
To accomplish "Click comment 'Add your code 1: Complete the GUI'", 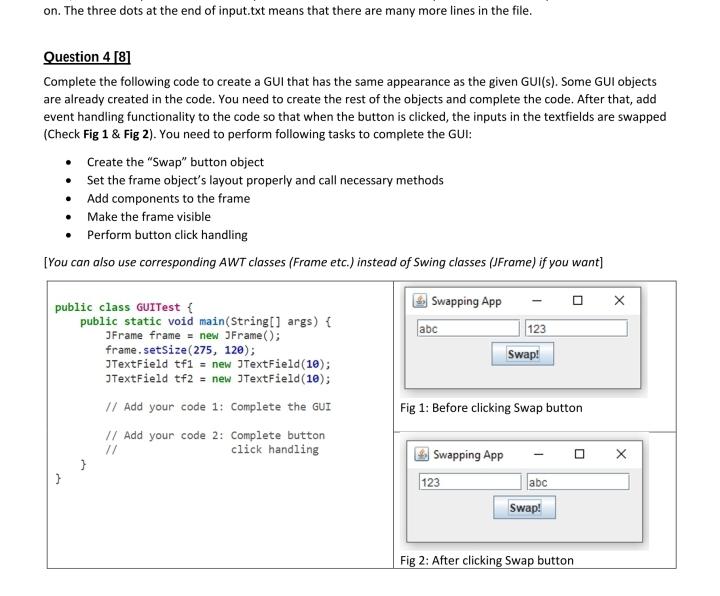I will pos(218,407).
